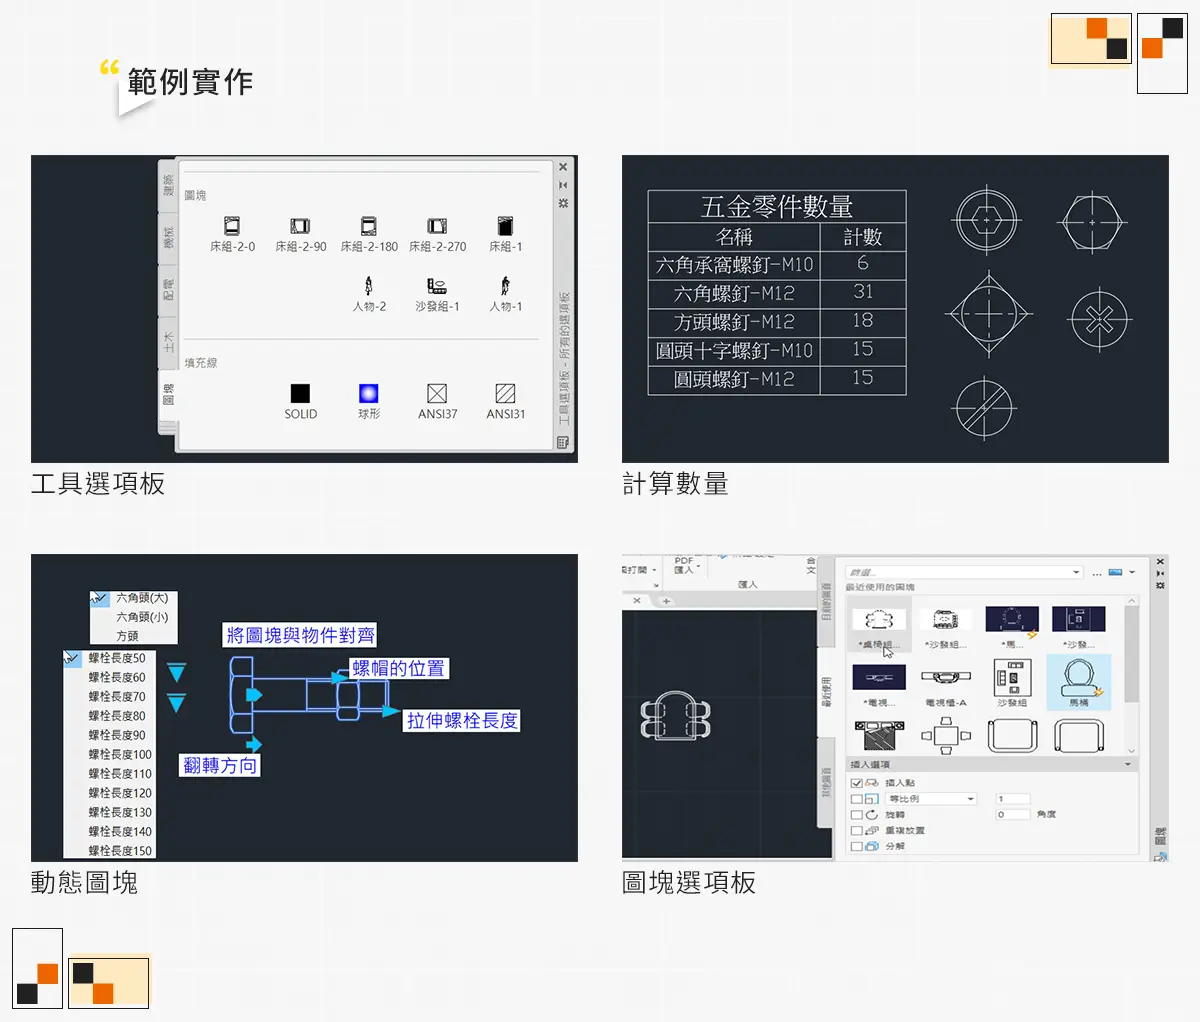Open tool palette properties gear icon
1200x1022 pixels.
563,203
